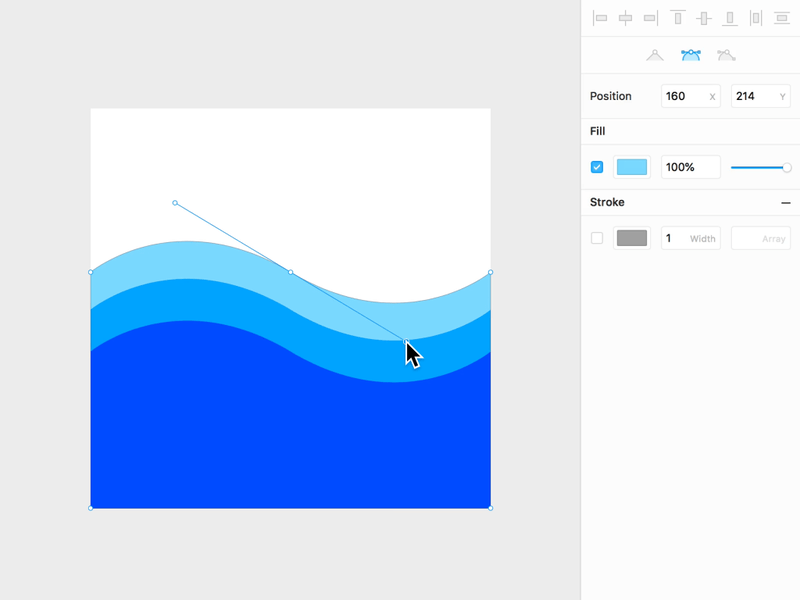Click the align horizontal centers icon
The image size is (800, 600).
coord(625,18)
